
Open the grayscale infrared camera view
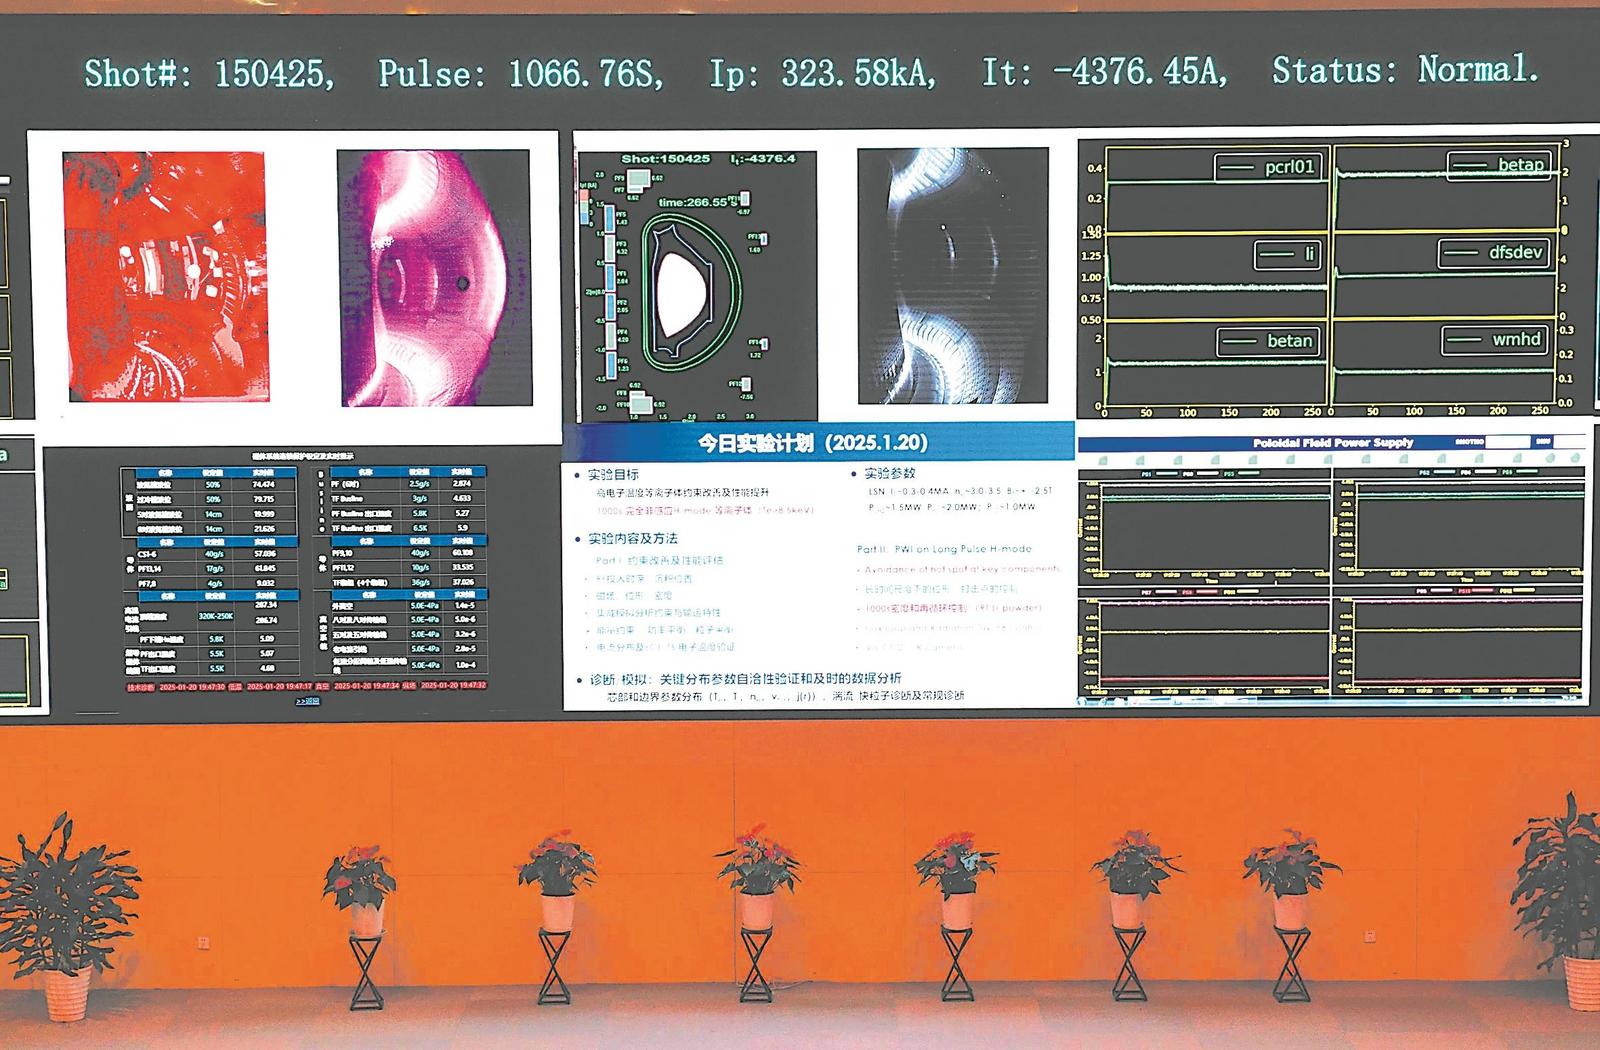click(x=953, y=276)
